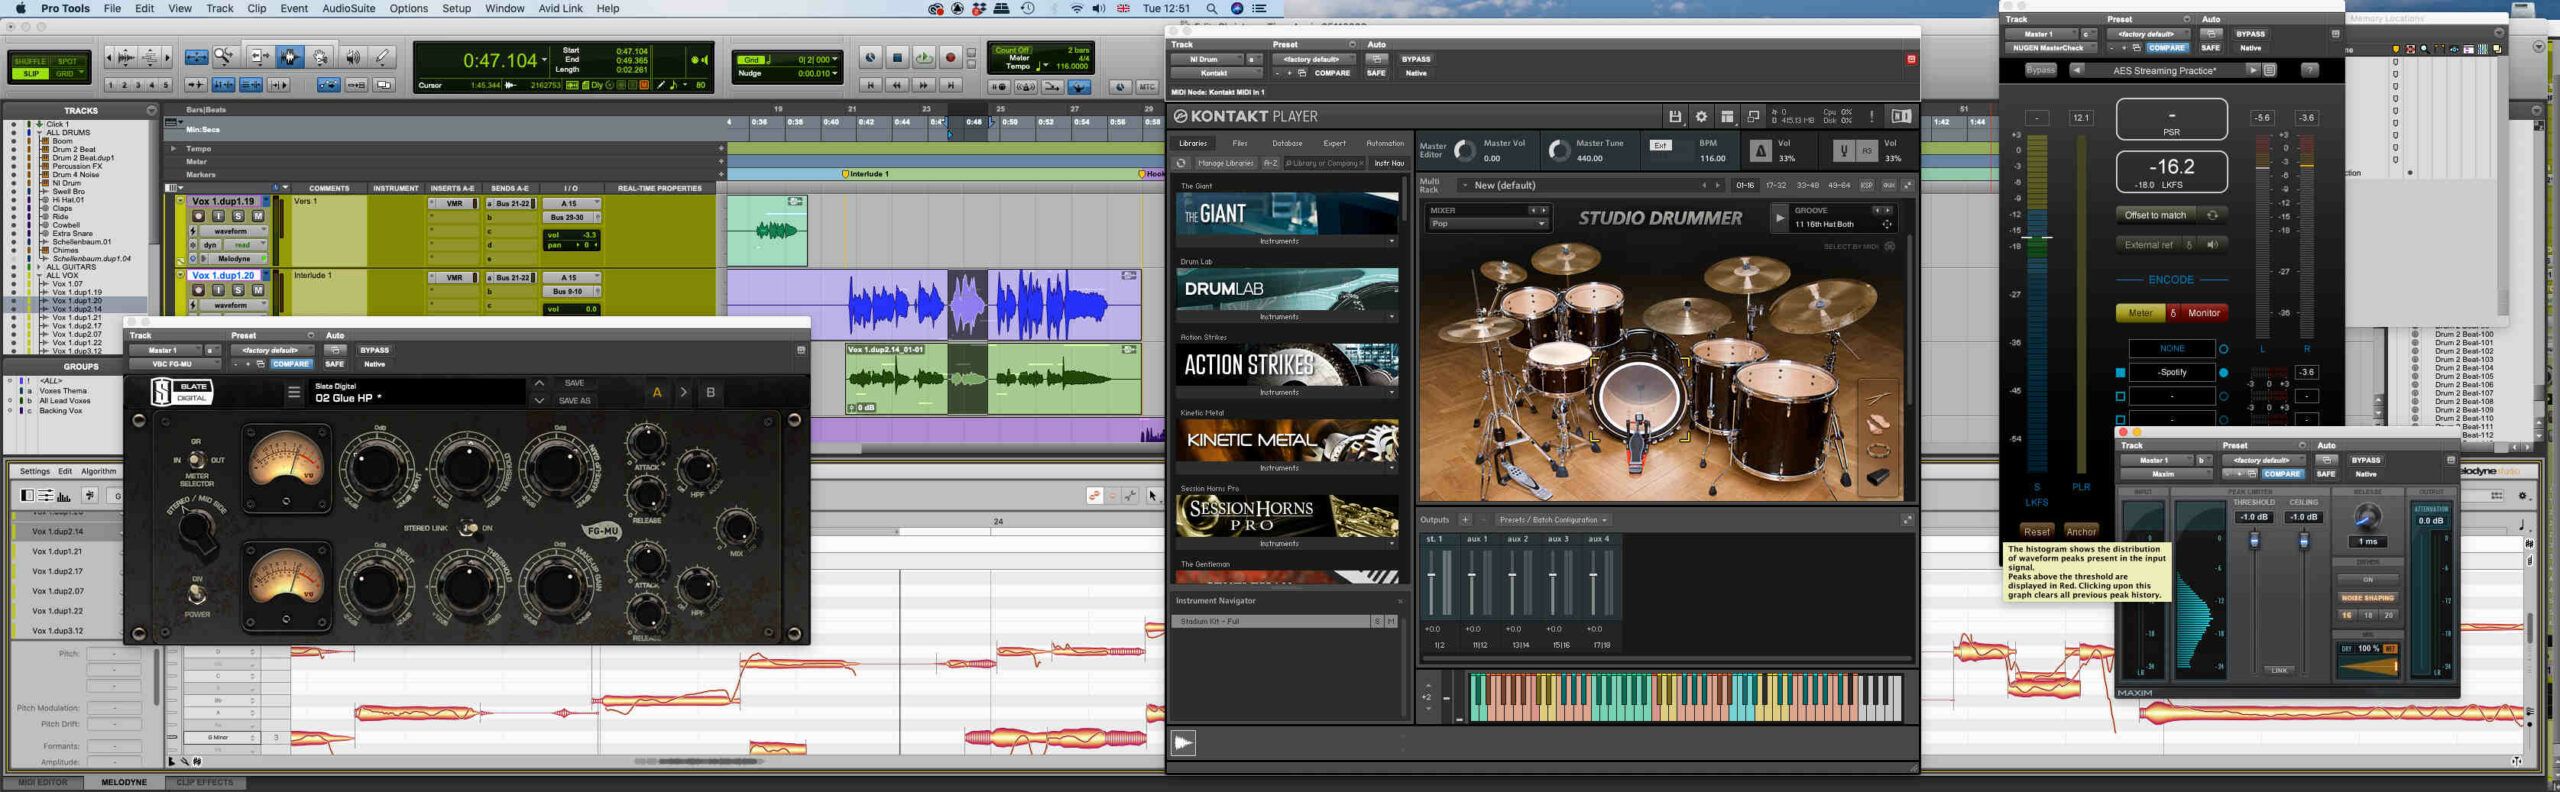2560x792 pixels.
Task: Mute the Vox 1.dup1.19 track
Action: click(258, 216)
